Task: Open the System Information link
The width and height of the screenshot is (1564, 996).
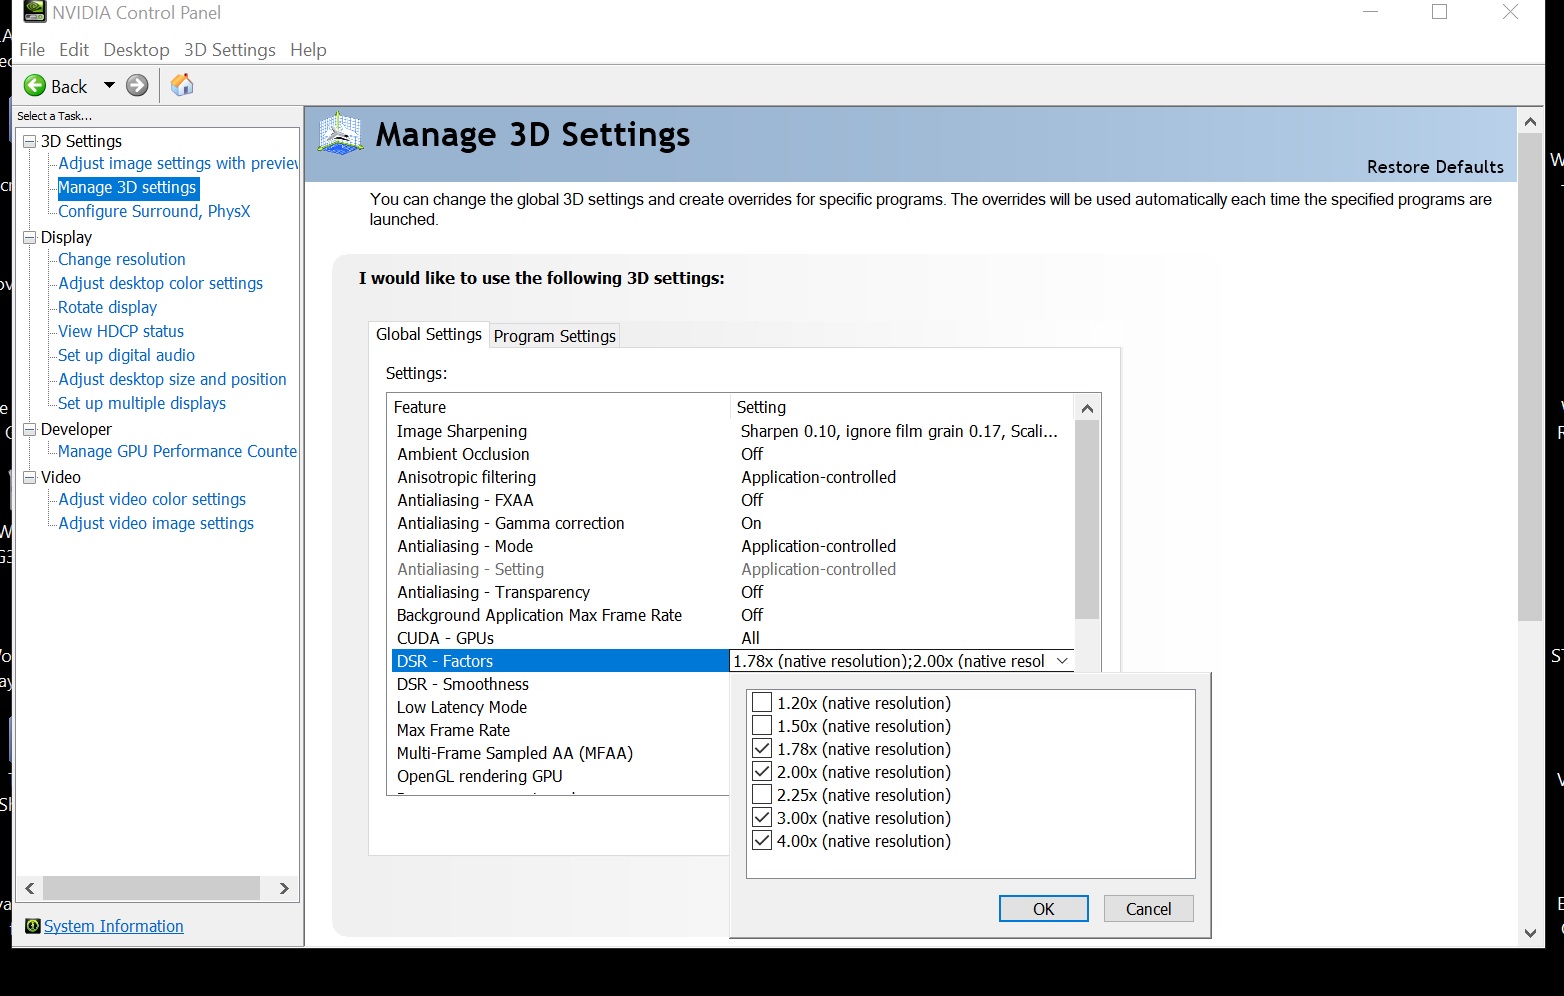Action: (114, 926)
